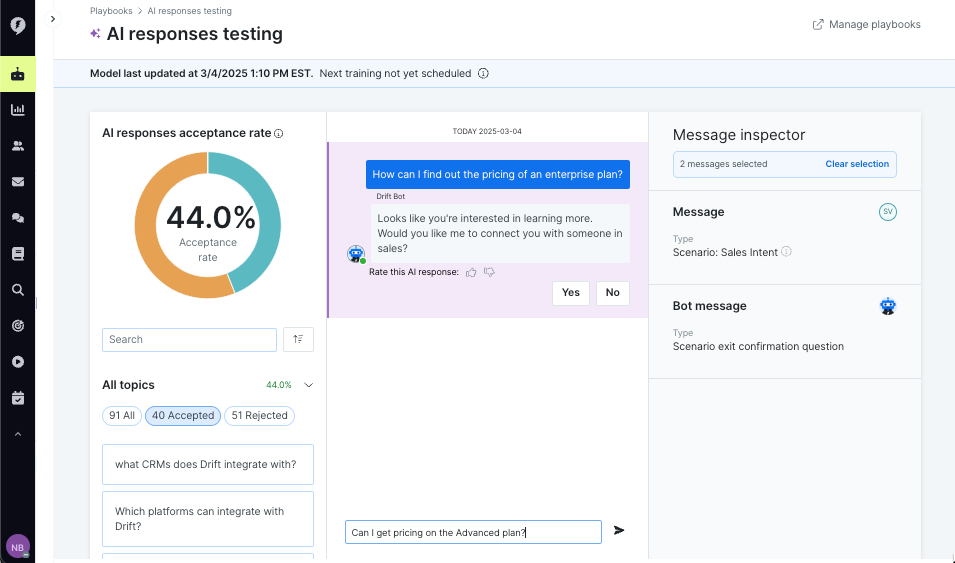
Task: Click bot avatar in Bot message section
Action: tap(887, 306)
